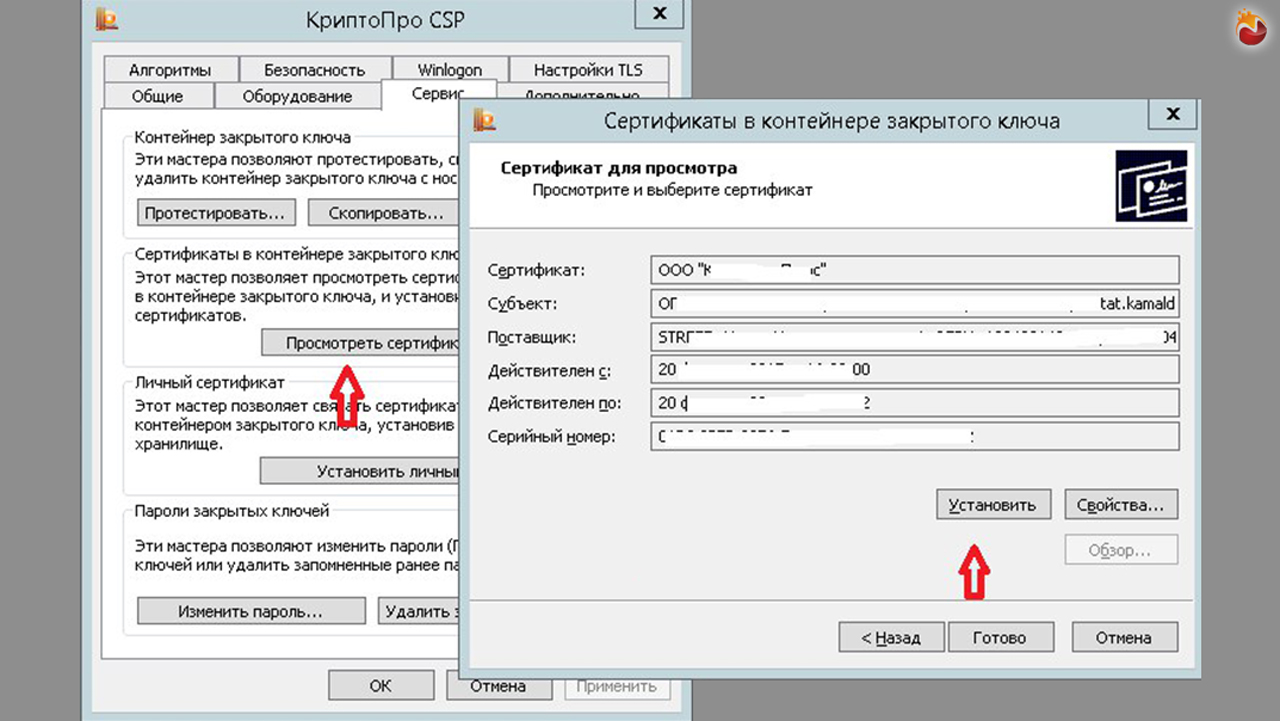Click the КриптоПро CSP title bar icon
This screenshot has height=721, width=1280.
107,19
